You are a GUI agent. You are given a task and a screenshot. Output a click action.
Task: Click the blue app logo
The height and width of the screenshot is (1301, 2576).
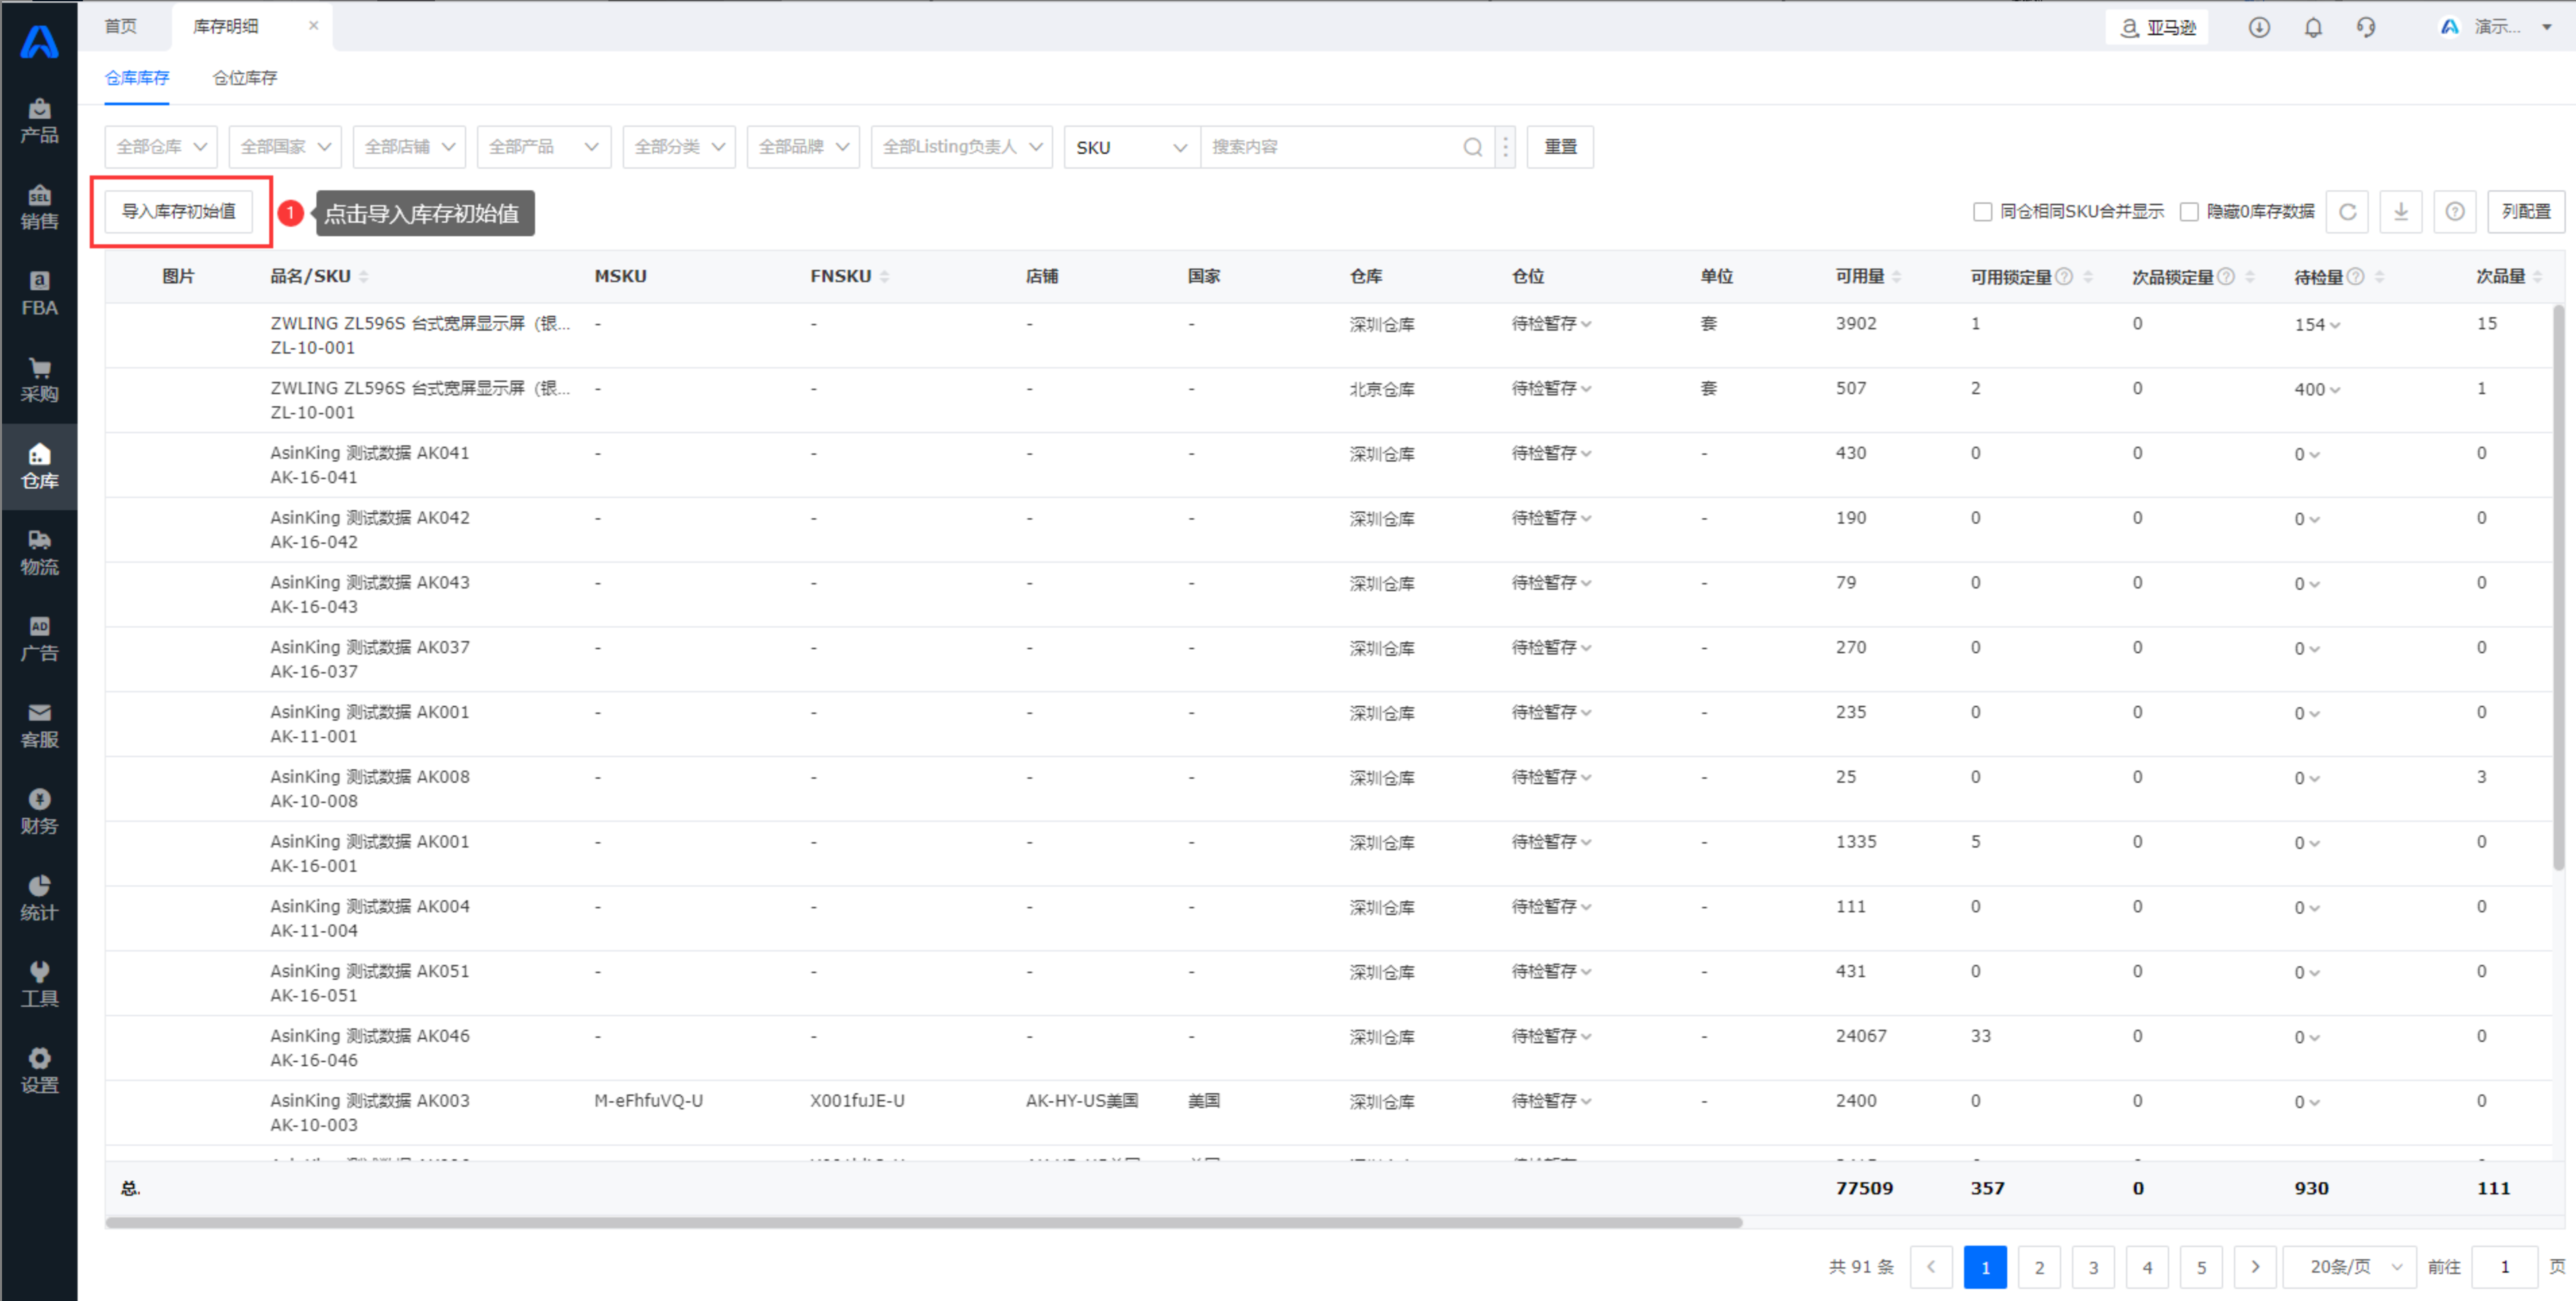[39, 41]
